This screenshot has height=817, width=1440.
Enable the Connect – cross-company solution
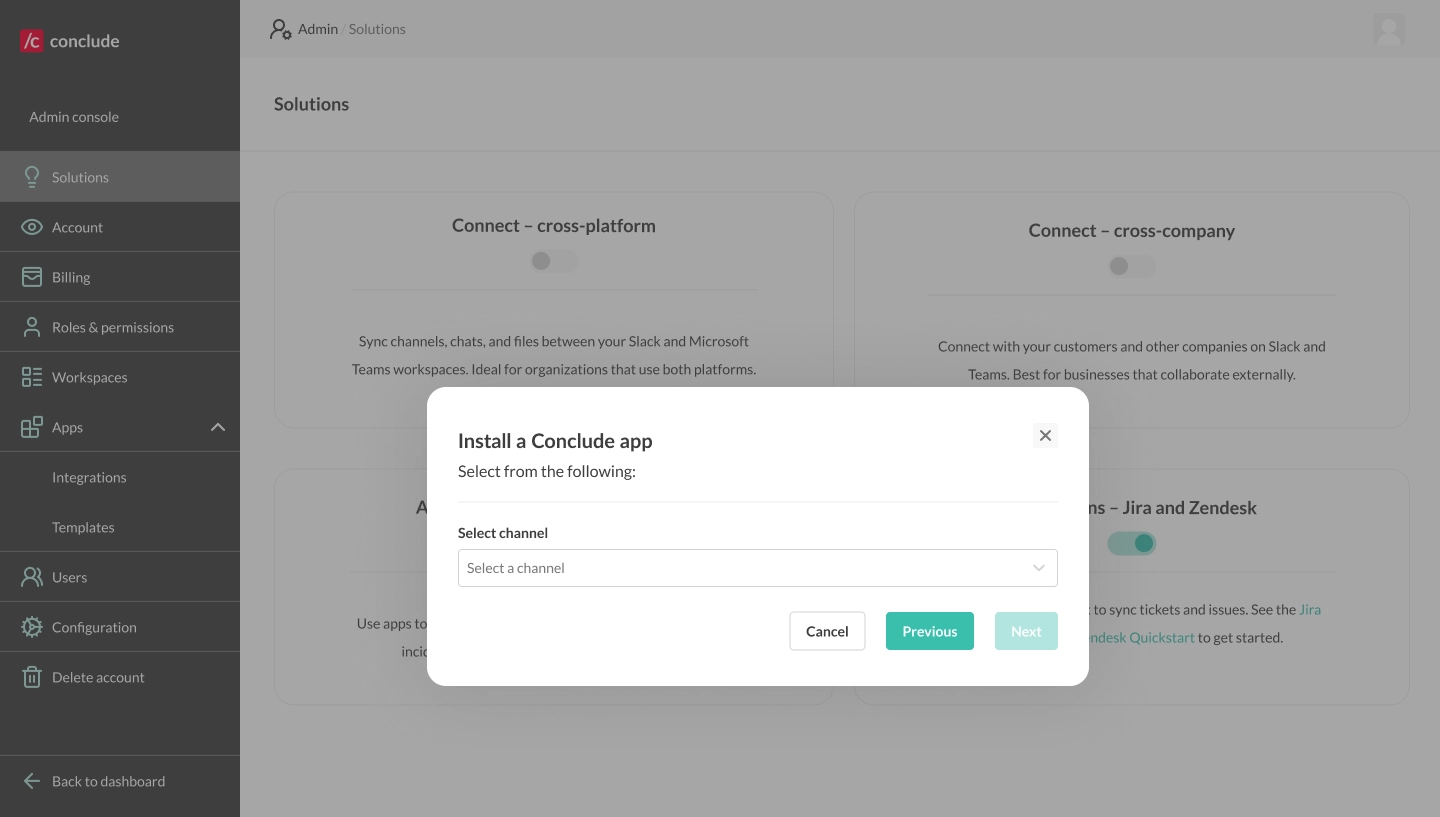coord(1131,266)
